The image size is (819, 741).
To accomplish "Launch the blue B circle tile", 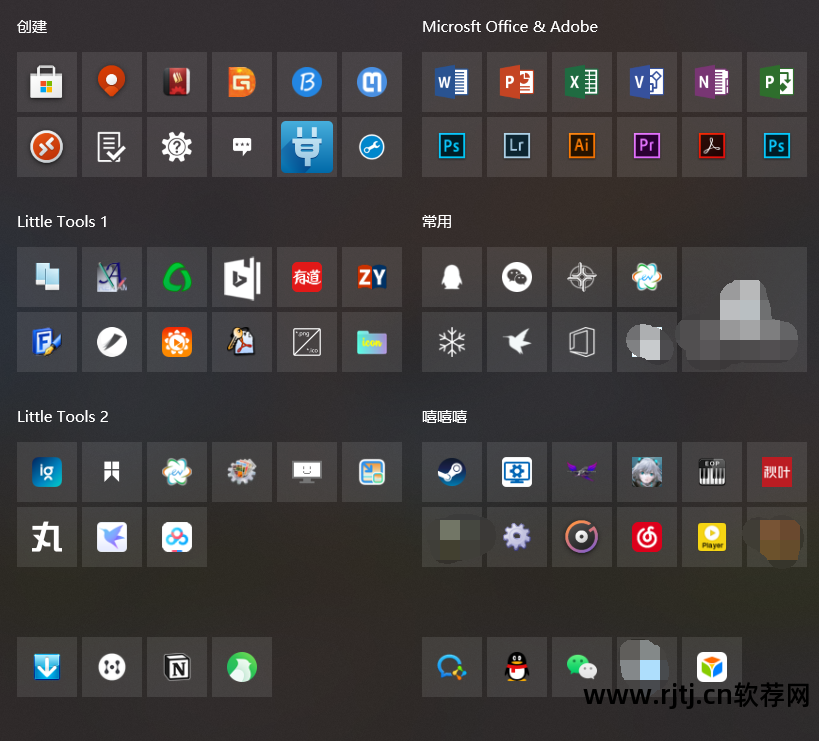I will [x=307, y=82].
